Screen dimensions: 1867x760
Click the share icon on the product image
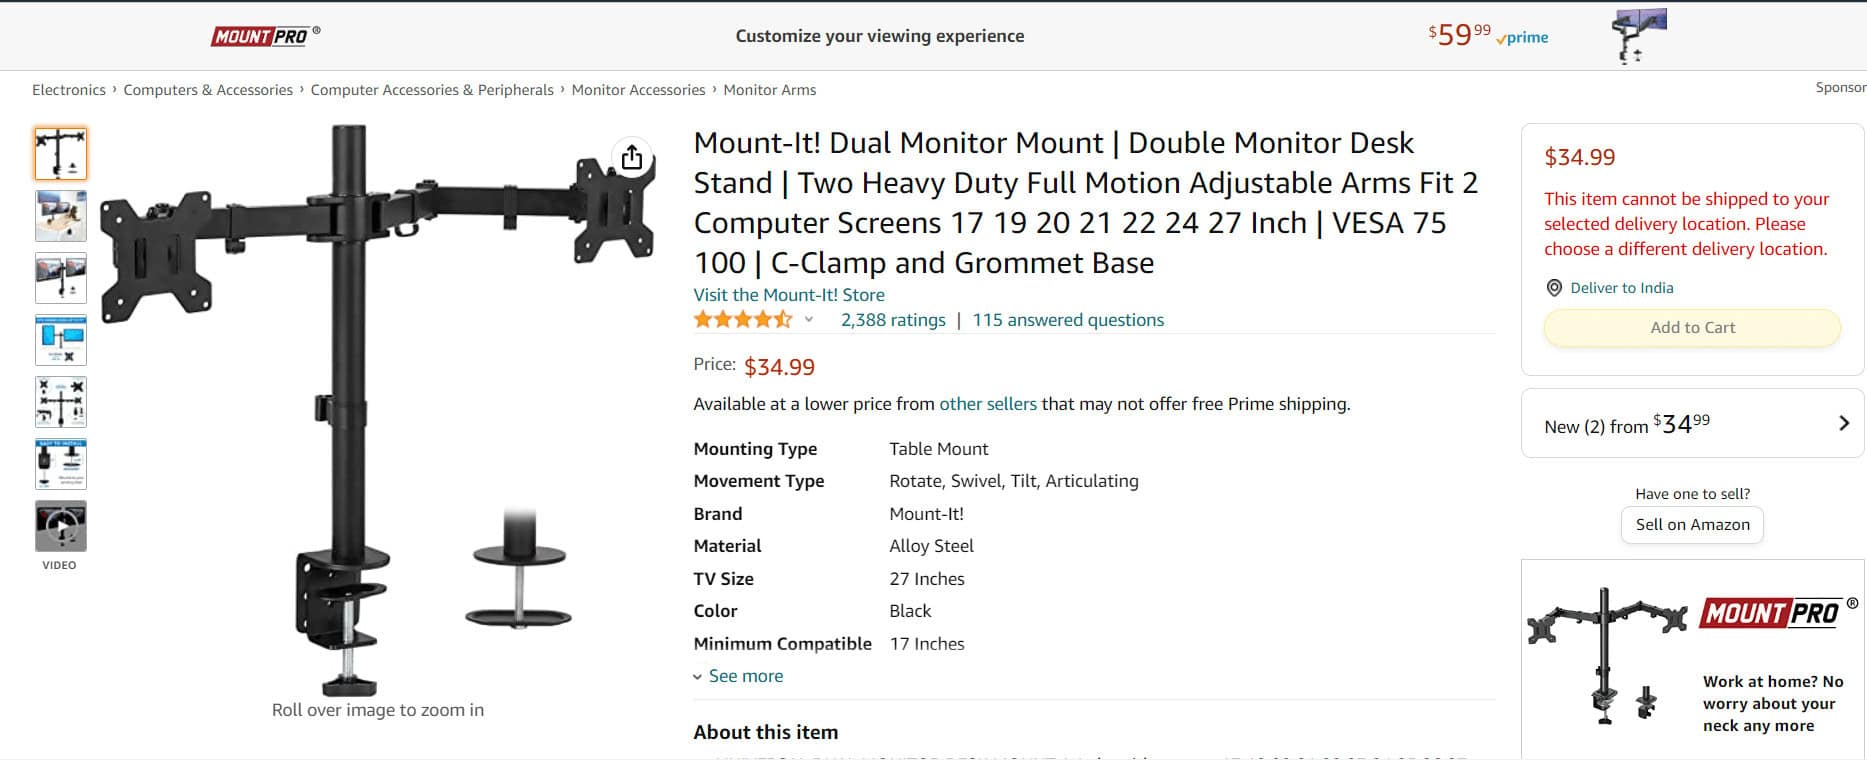click(631, 158)
